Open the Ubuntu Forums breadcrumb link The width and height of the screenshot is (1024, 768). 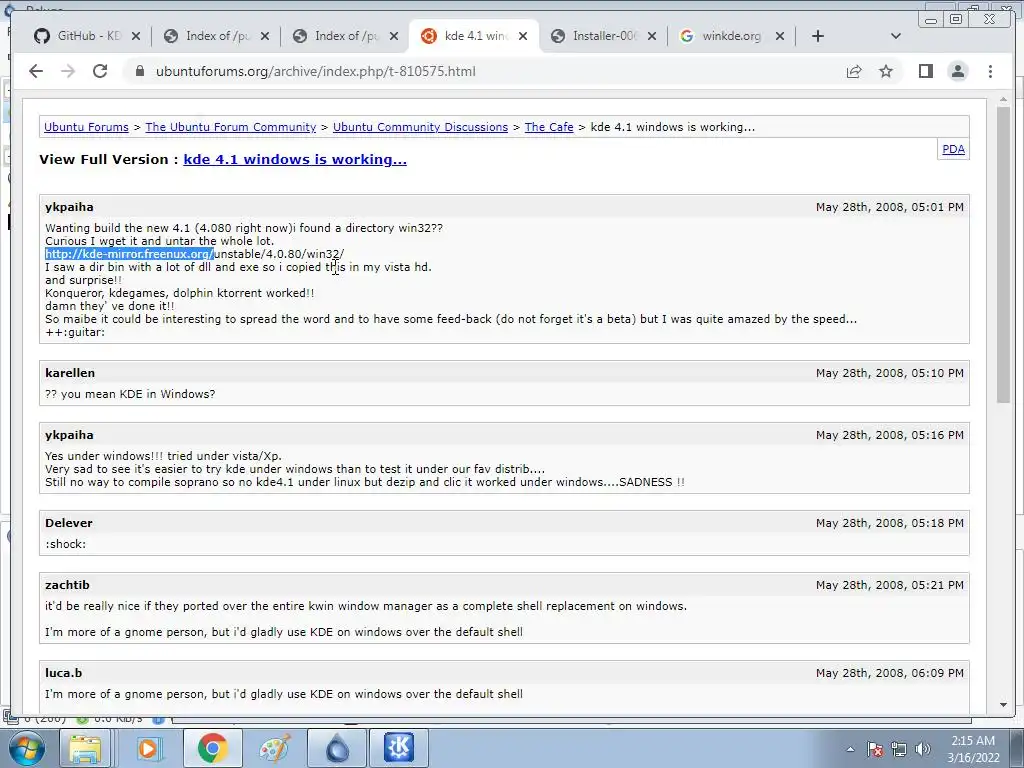pos(86,127)
